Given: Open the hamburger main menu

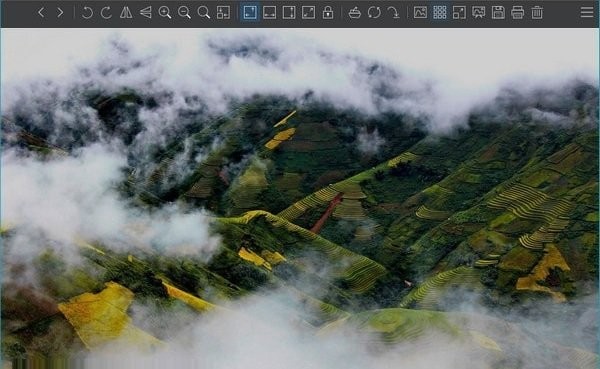Looking at the screenshot, I should click(587, 12).
